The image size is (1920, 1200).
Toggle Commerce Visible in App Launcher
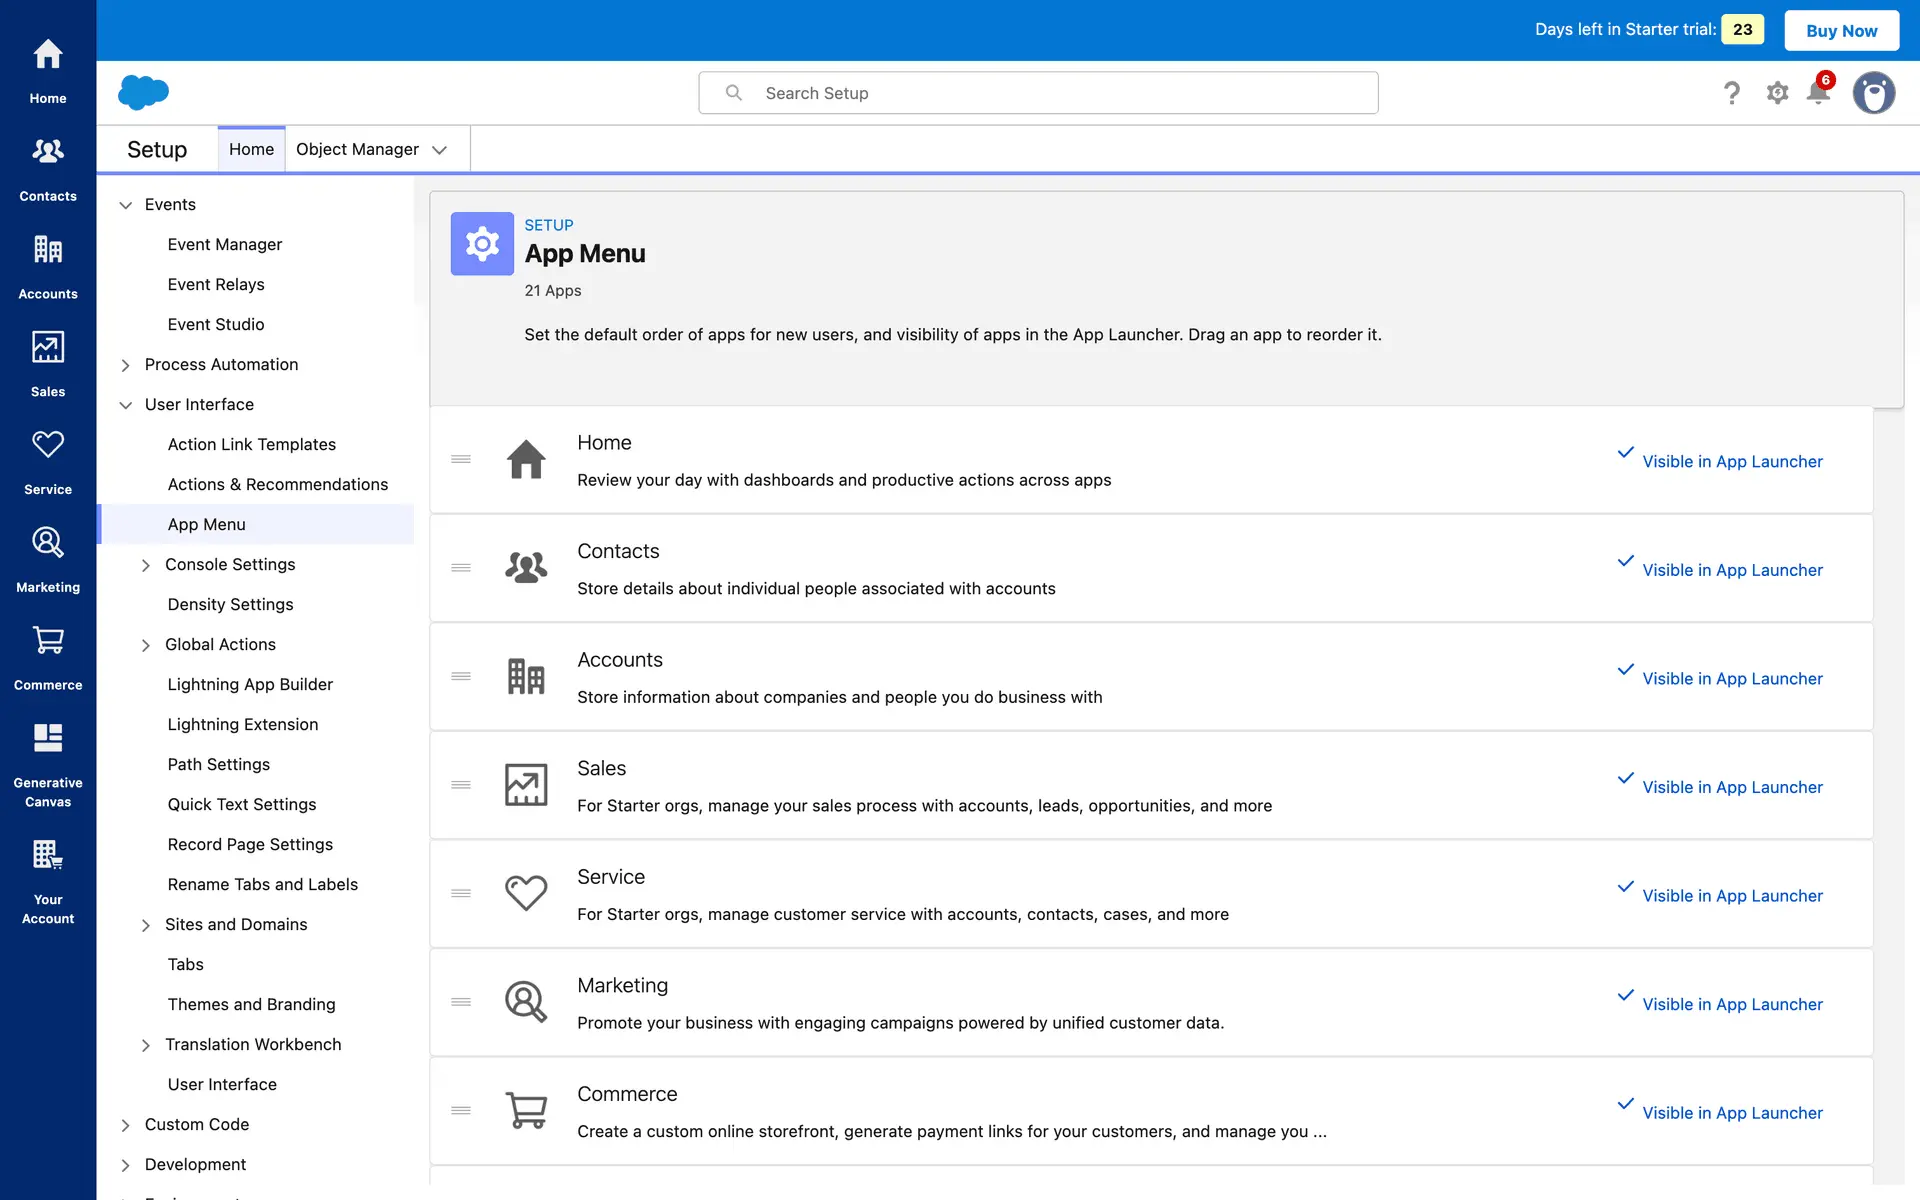1731,1113
